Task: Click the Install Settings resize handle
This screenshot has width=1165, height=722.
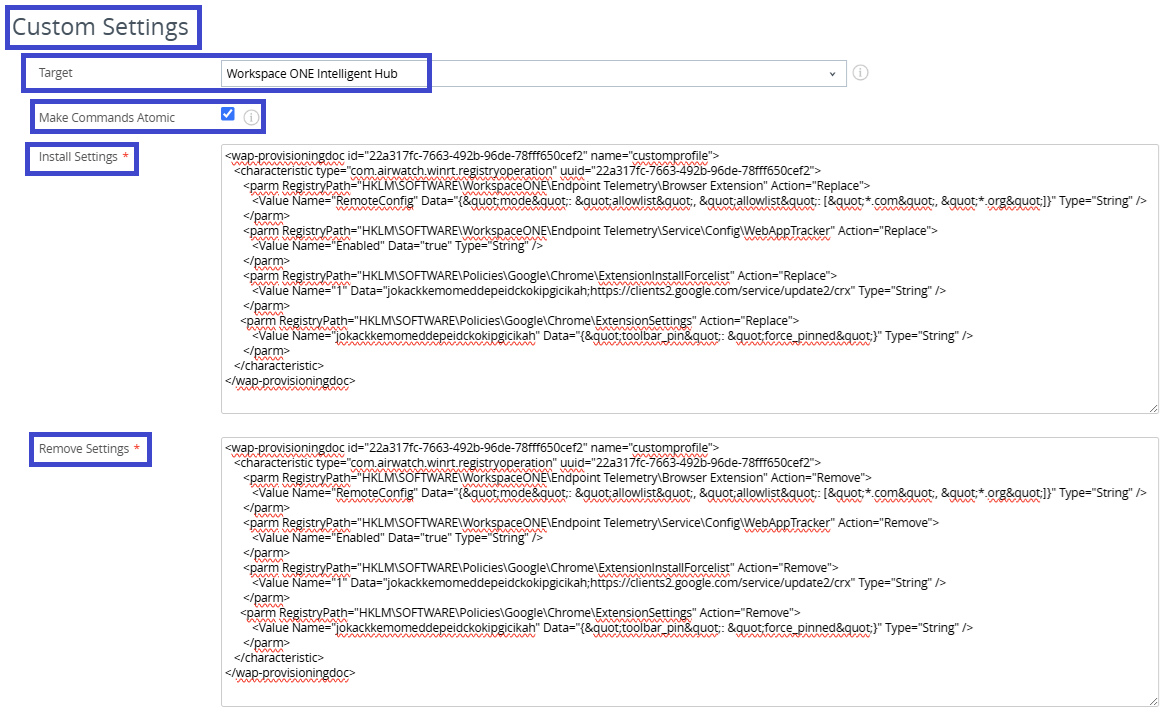Action: pyautogui.click(x=1153, y=408)
